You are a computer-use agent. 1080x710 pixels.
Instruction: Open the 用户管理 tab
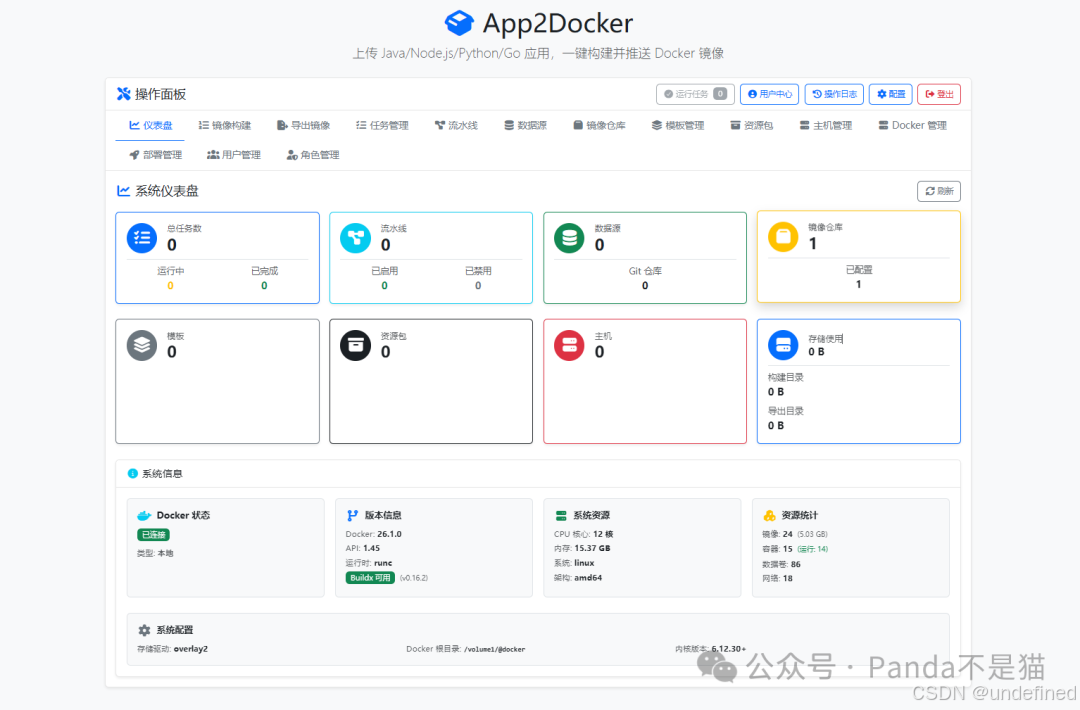click(234, 155)
